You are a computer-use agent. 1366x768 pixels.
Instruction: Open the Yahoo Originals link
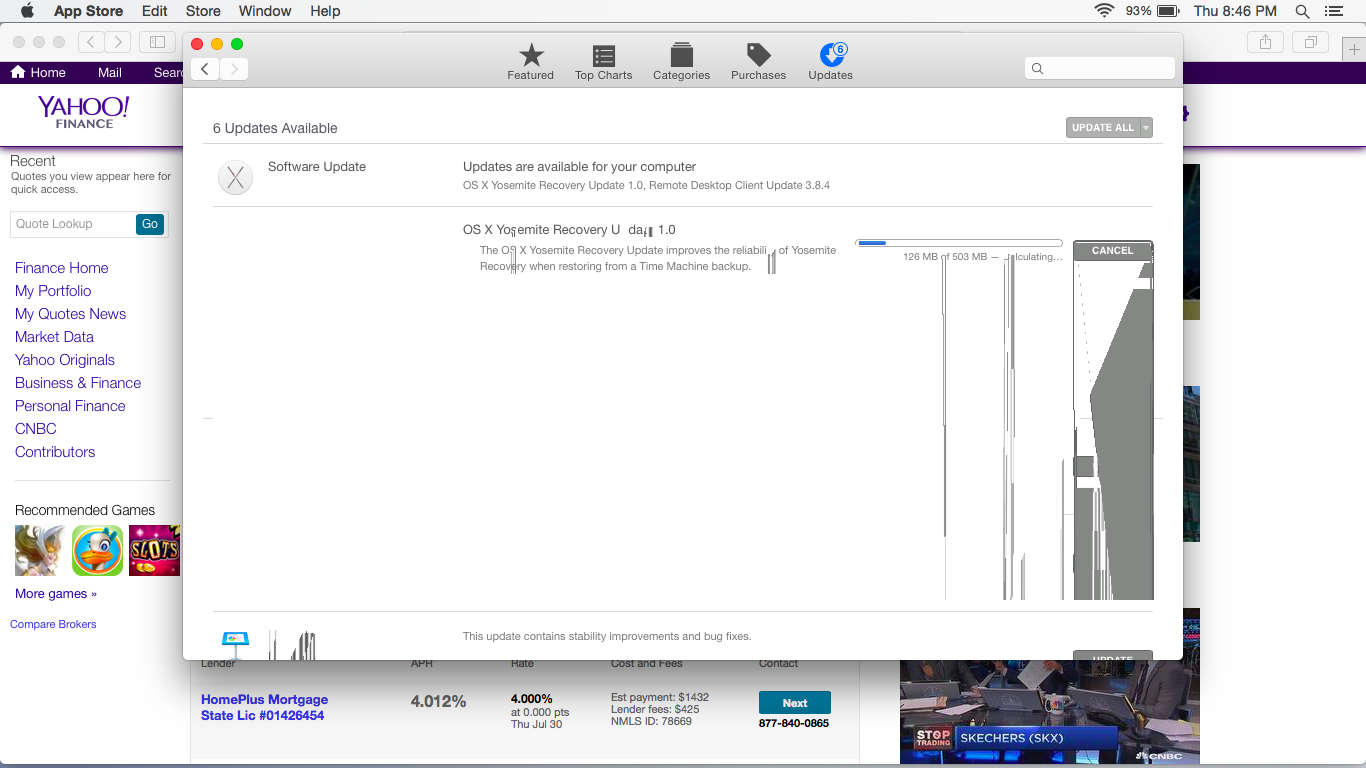coord(65,360)
